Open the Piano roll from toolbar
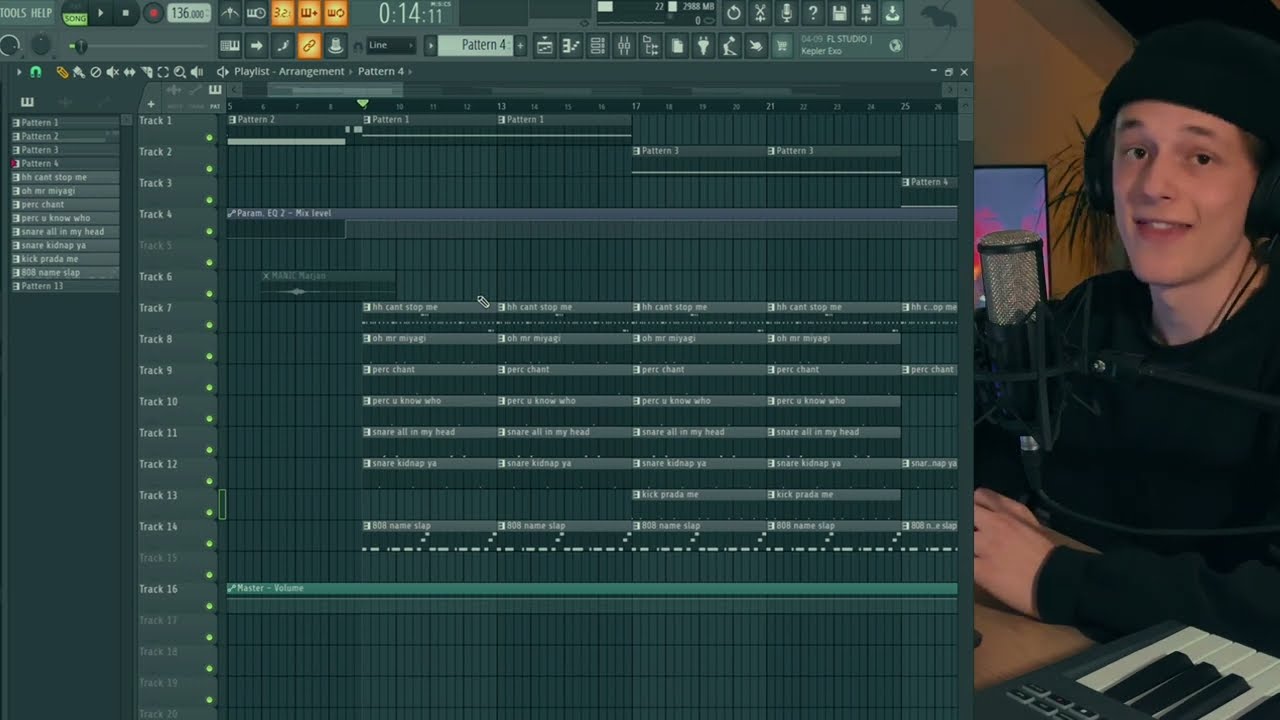The width and height of the screenshot is (1280, 720). pyautogui.click(x=571, y=45)
